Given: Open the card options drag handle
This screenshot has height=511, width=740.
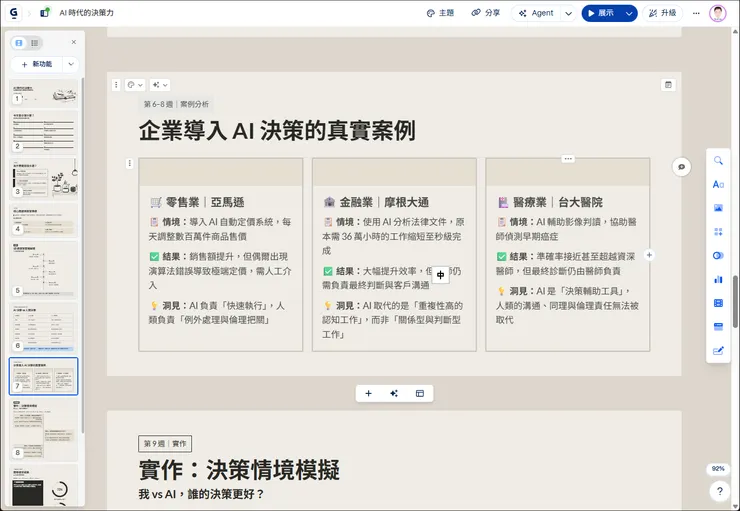Looking at the screenshot, I should [116, 85].
